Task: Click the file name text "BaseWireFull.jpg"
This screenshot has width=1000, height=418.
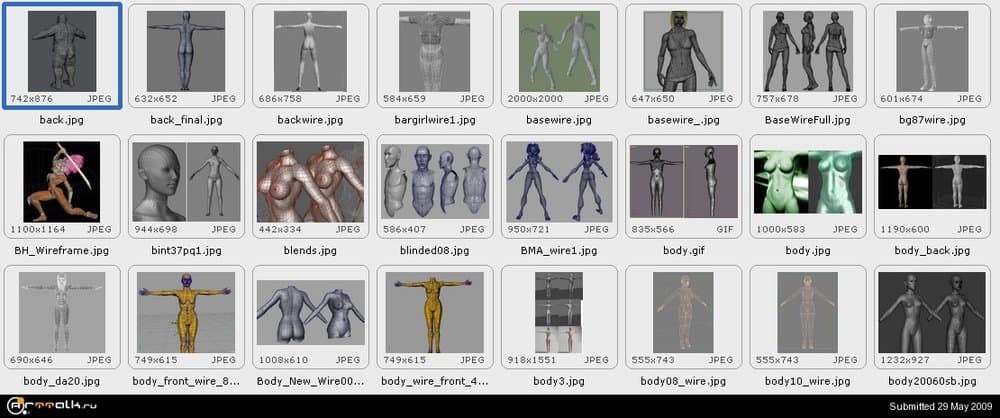Action: coord(808,120)
